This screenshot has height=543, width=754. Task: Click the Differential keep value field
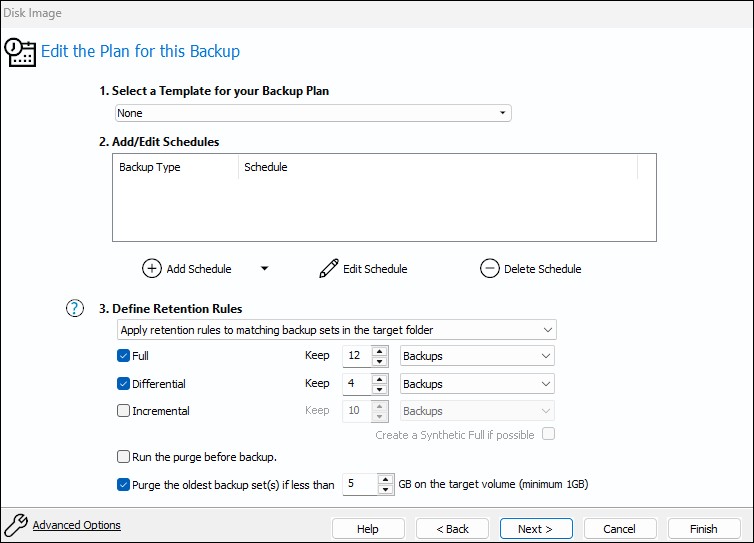357,384
